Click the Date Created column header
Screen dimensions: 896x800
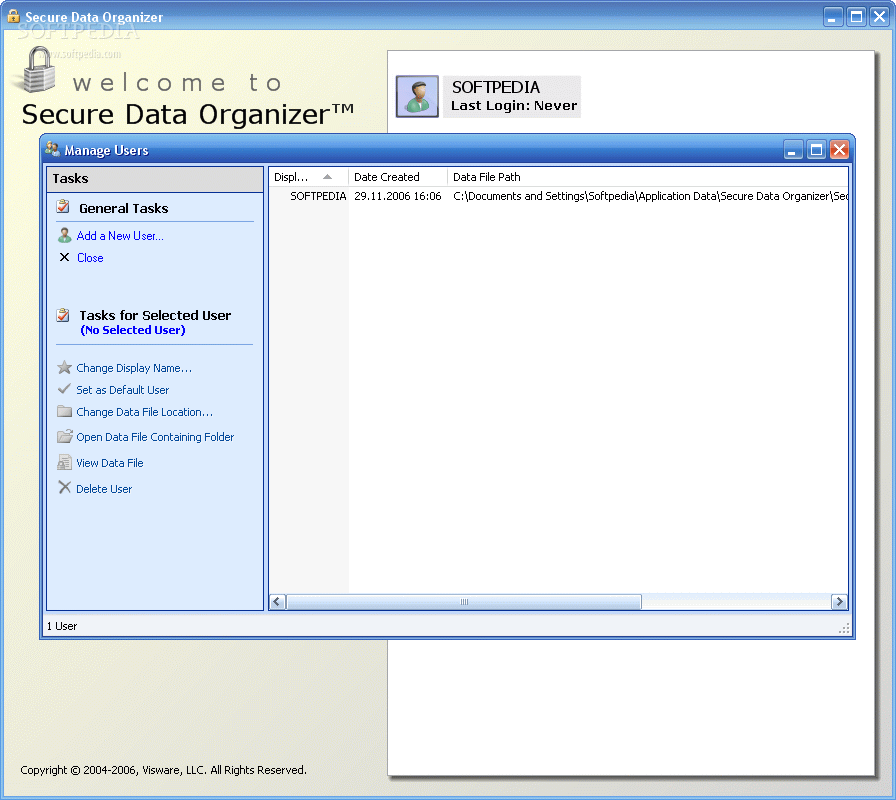click(398, 177)
